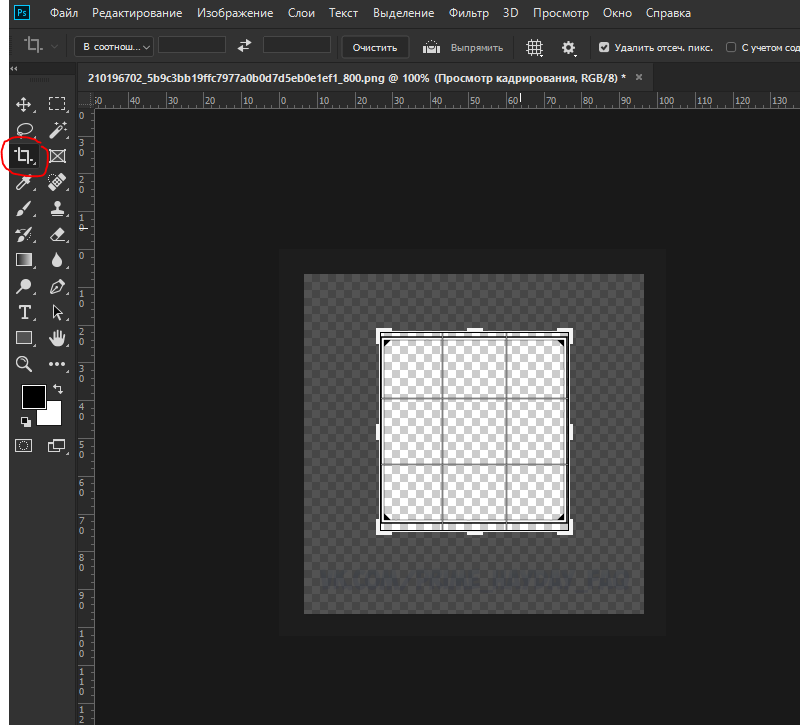This screenshot has width=800, height=725.
Task: Toggle Delete Cropped Pixels checkbox
Action: [x=604, y=47]
